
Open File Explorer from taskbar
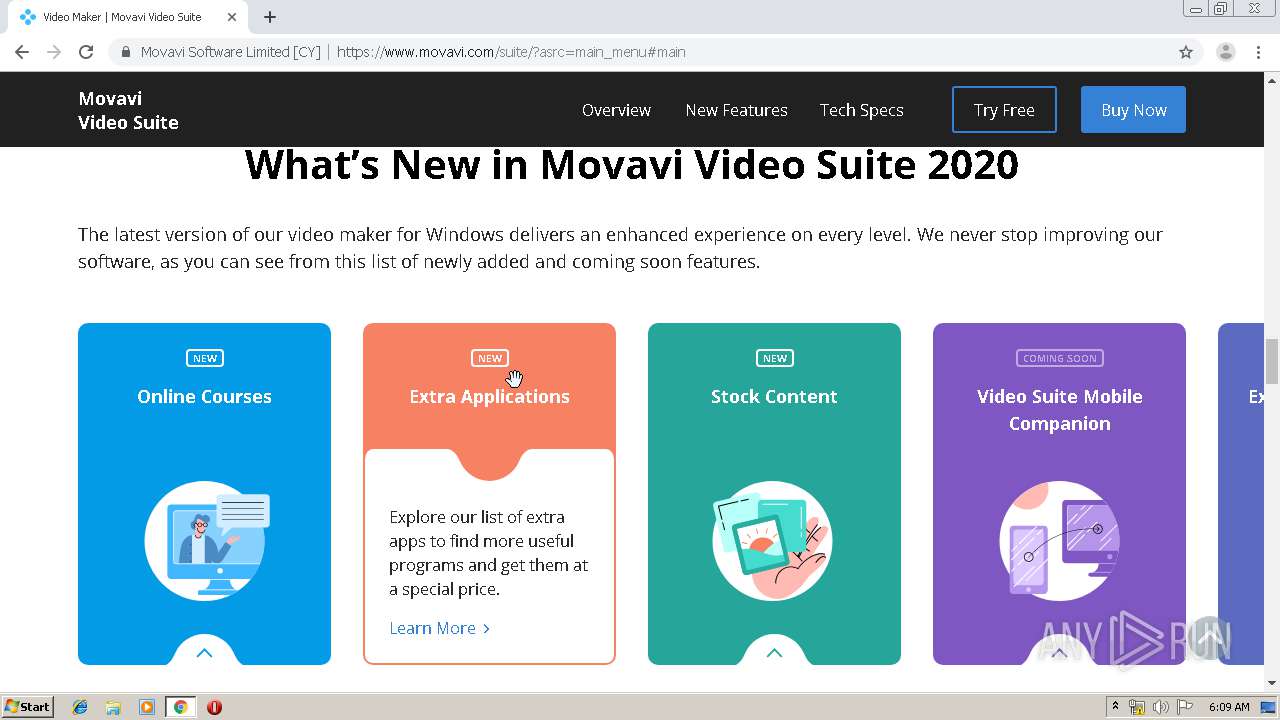(x=113, y=707)
